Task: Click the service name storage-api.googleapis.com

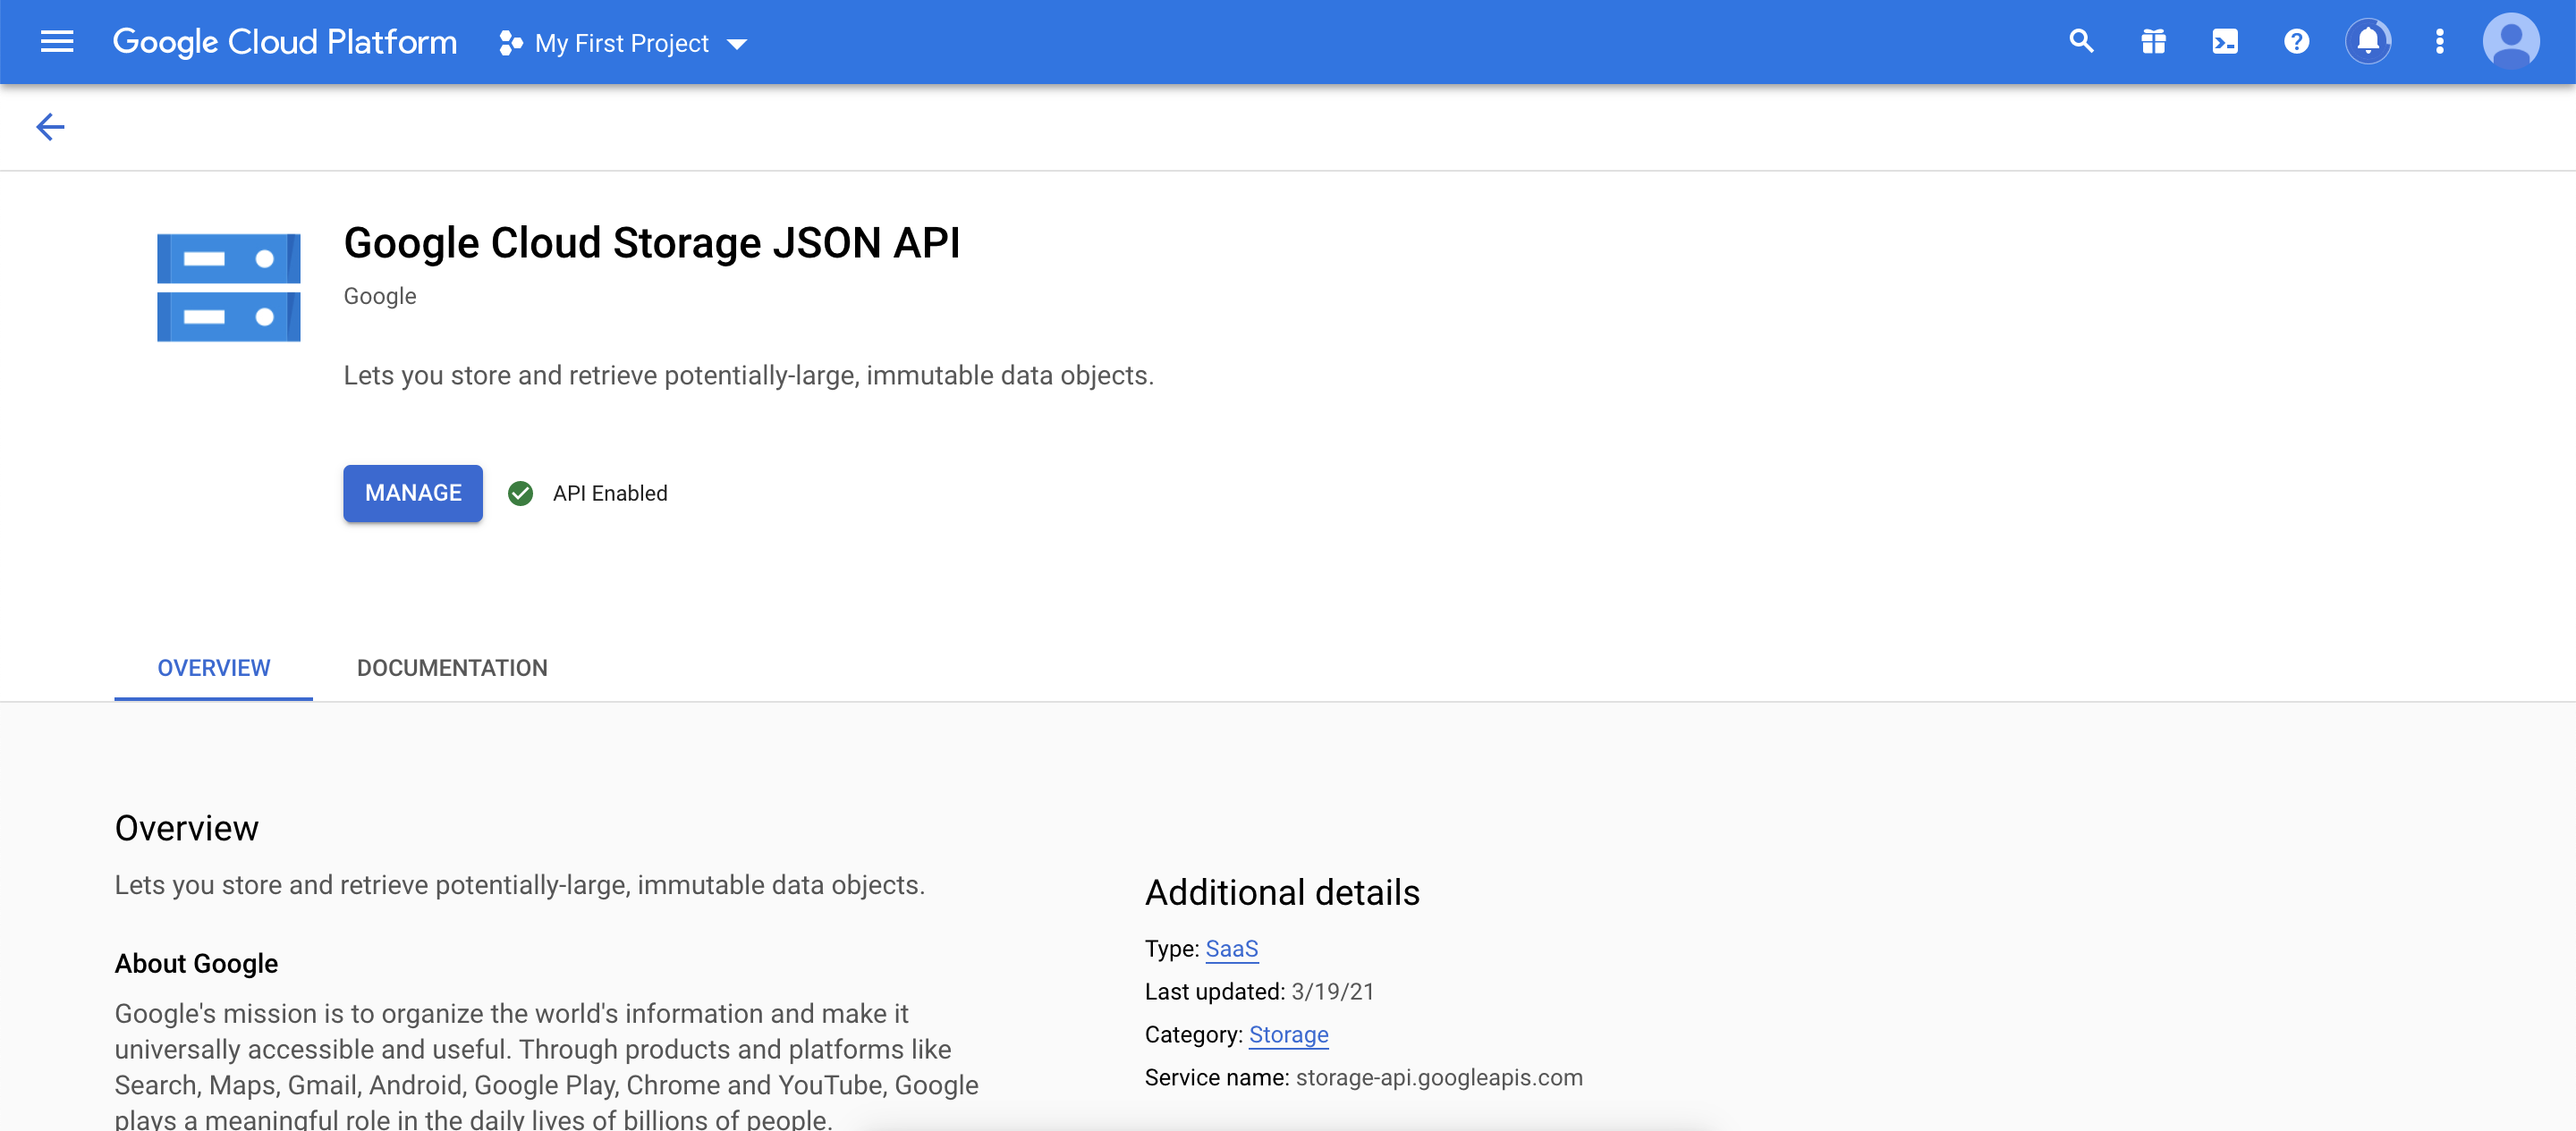Action: click(1439, 1078)
